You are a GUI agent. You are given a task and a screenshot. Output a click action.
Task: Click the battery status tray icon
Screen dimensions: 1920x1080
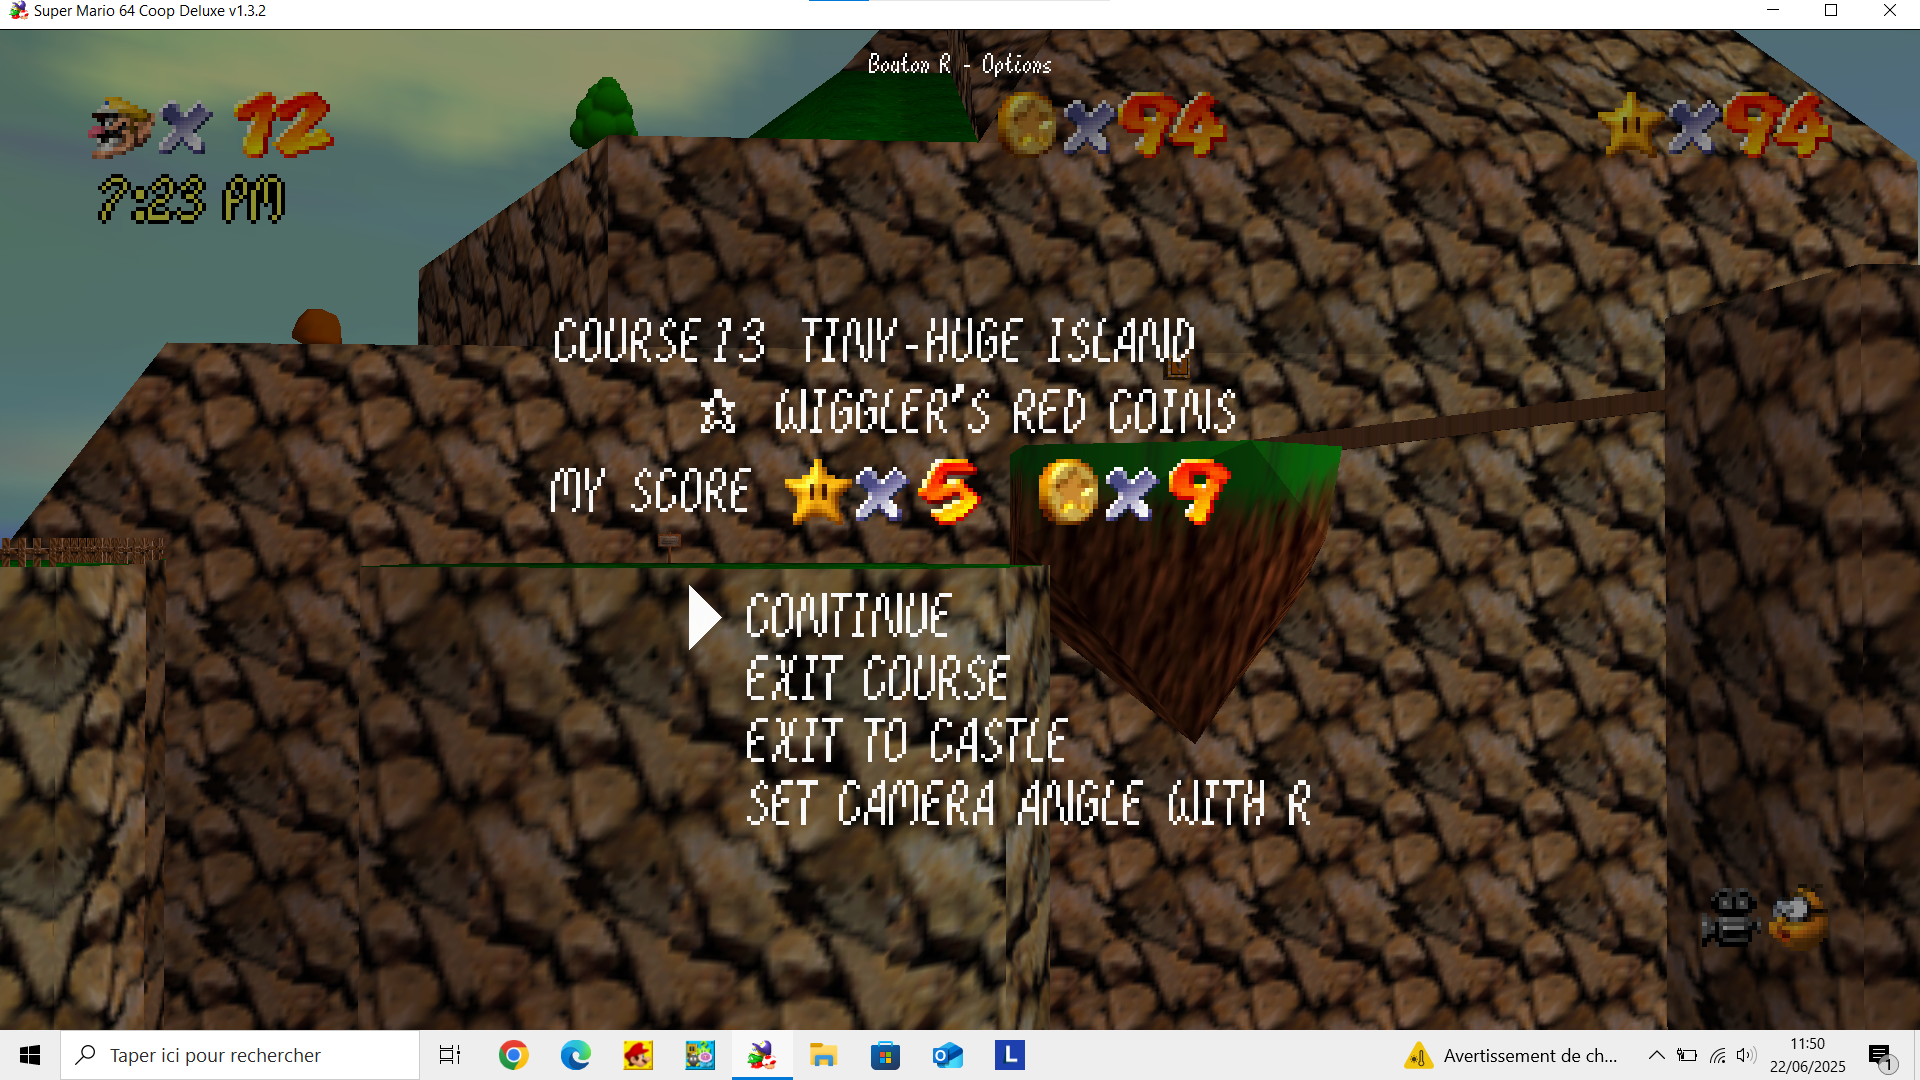pos(1687,1055)
